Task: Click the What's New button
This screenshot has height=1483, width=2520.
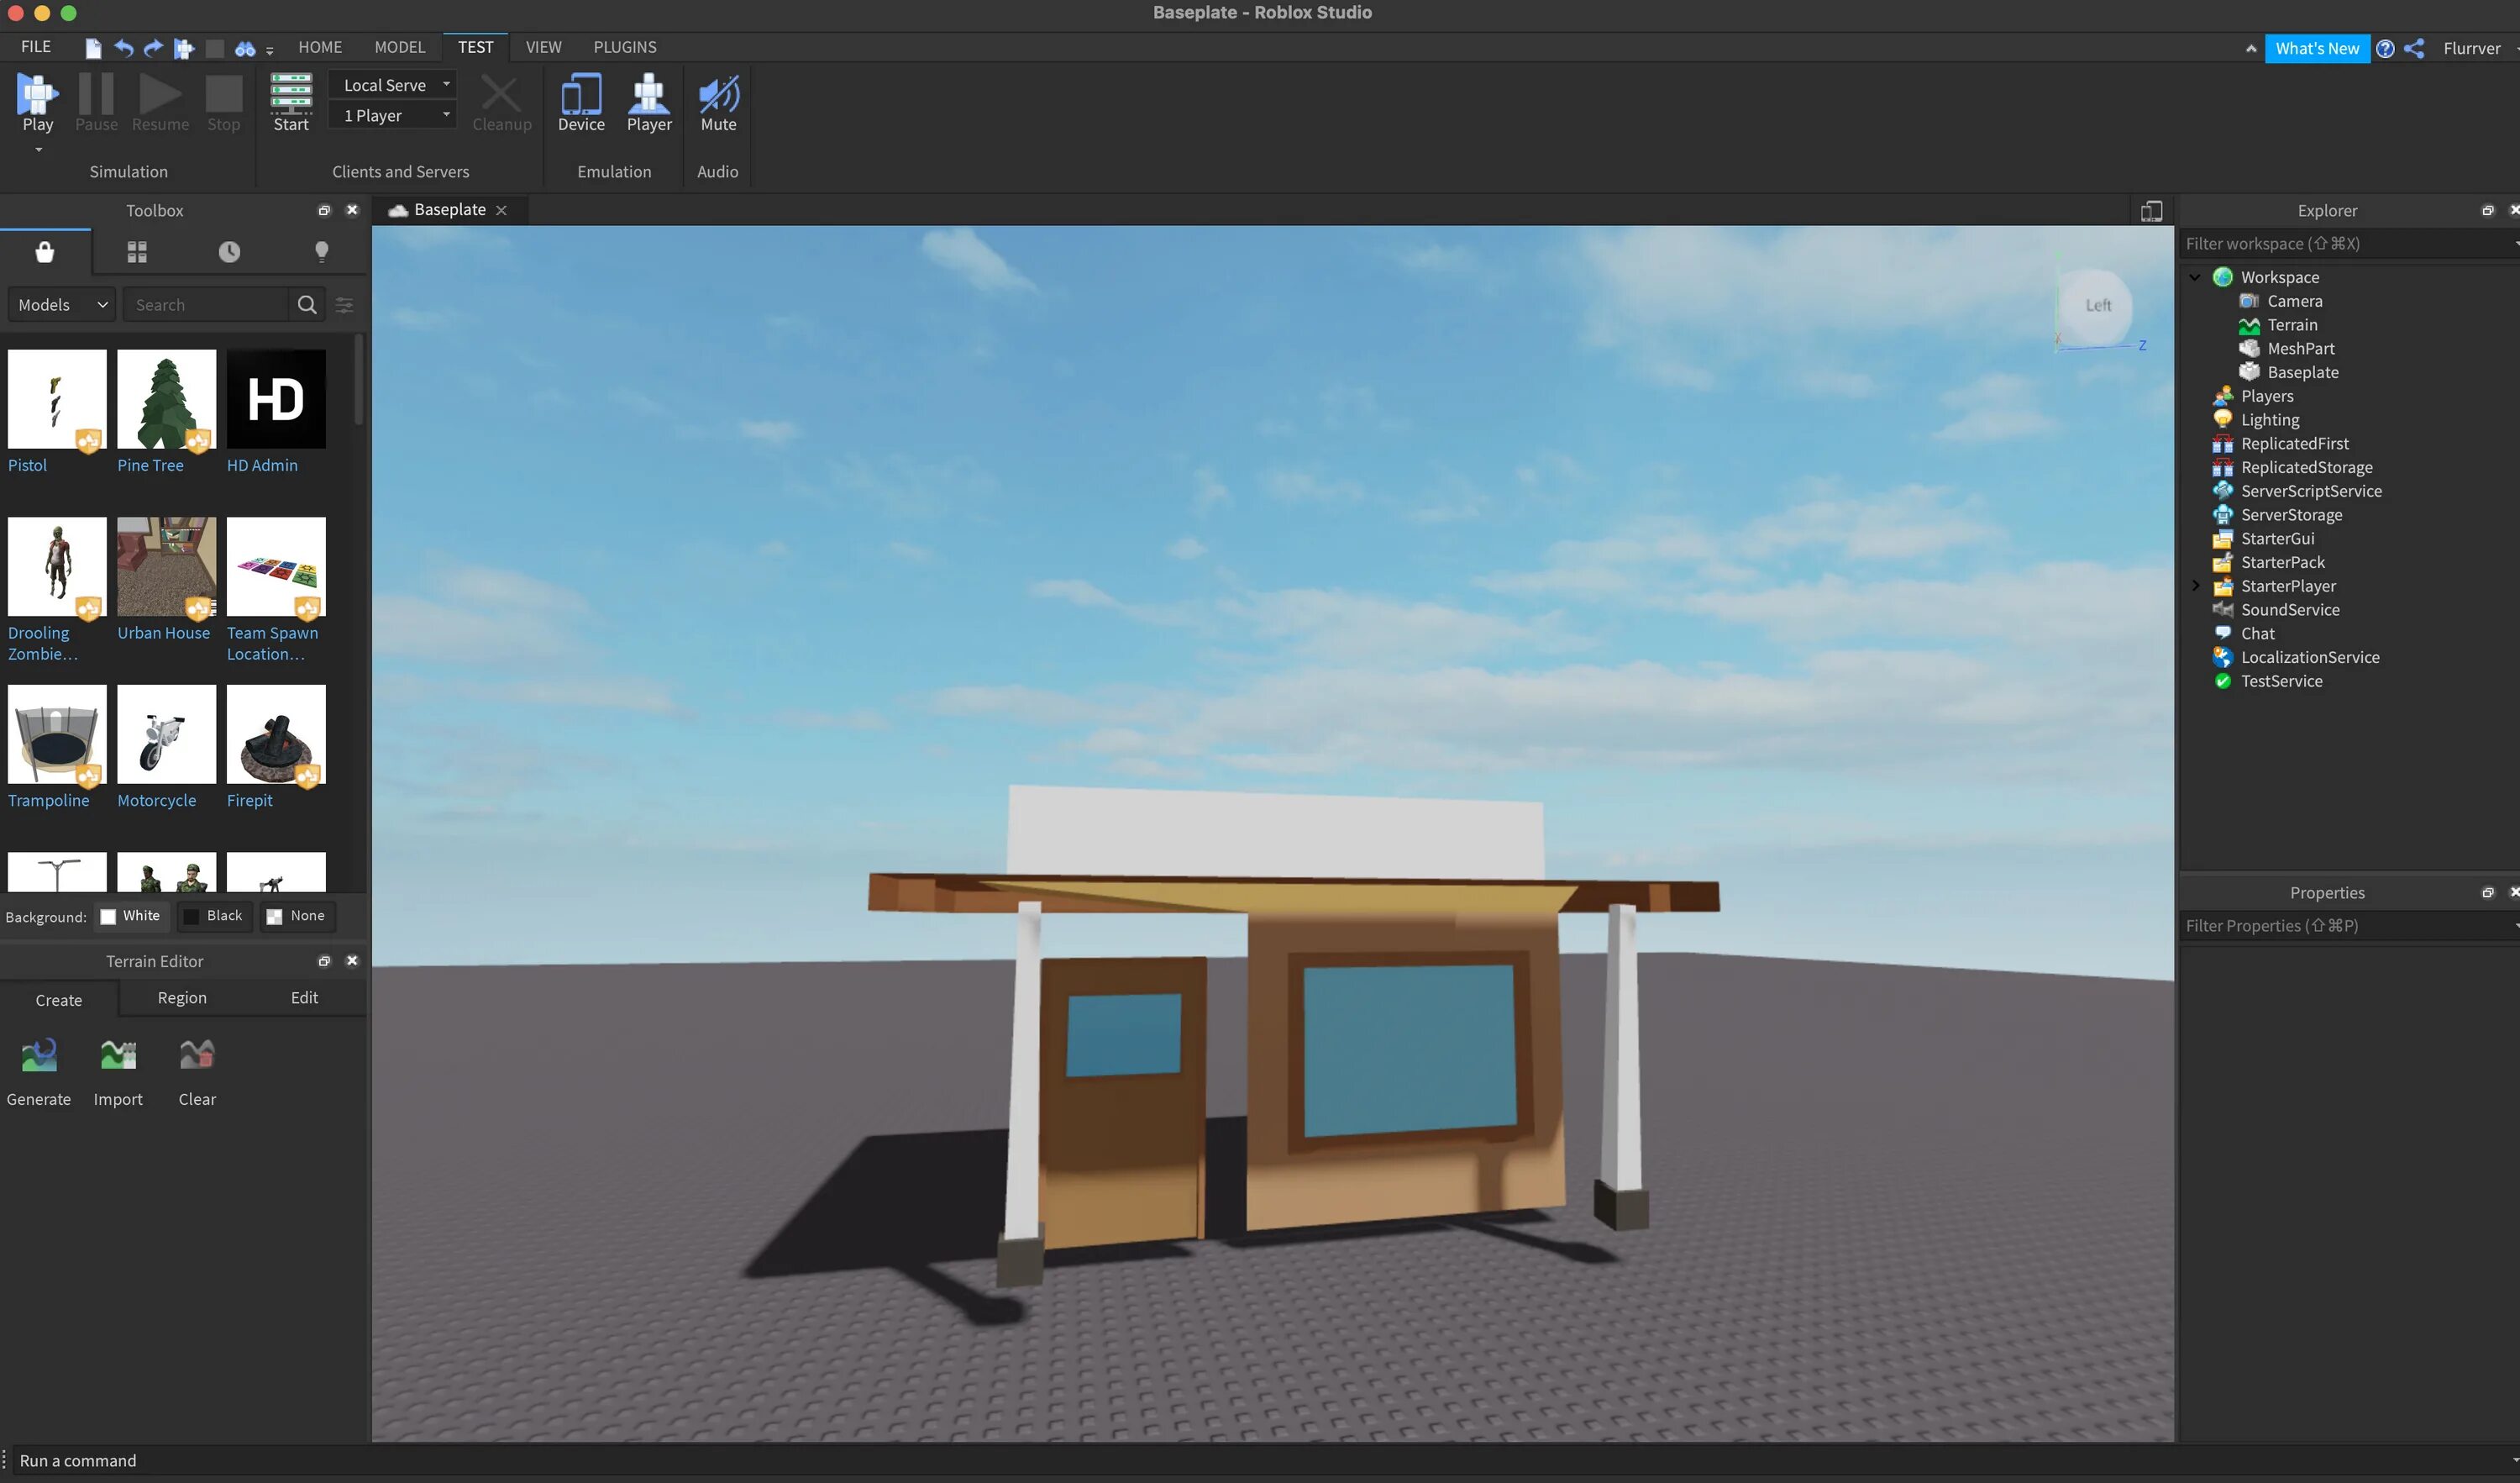Action: (2316, 48)
